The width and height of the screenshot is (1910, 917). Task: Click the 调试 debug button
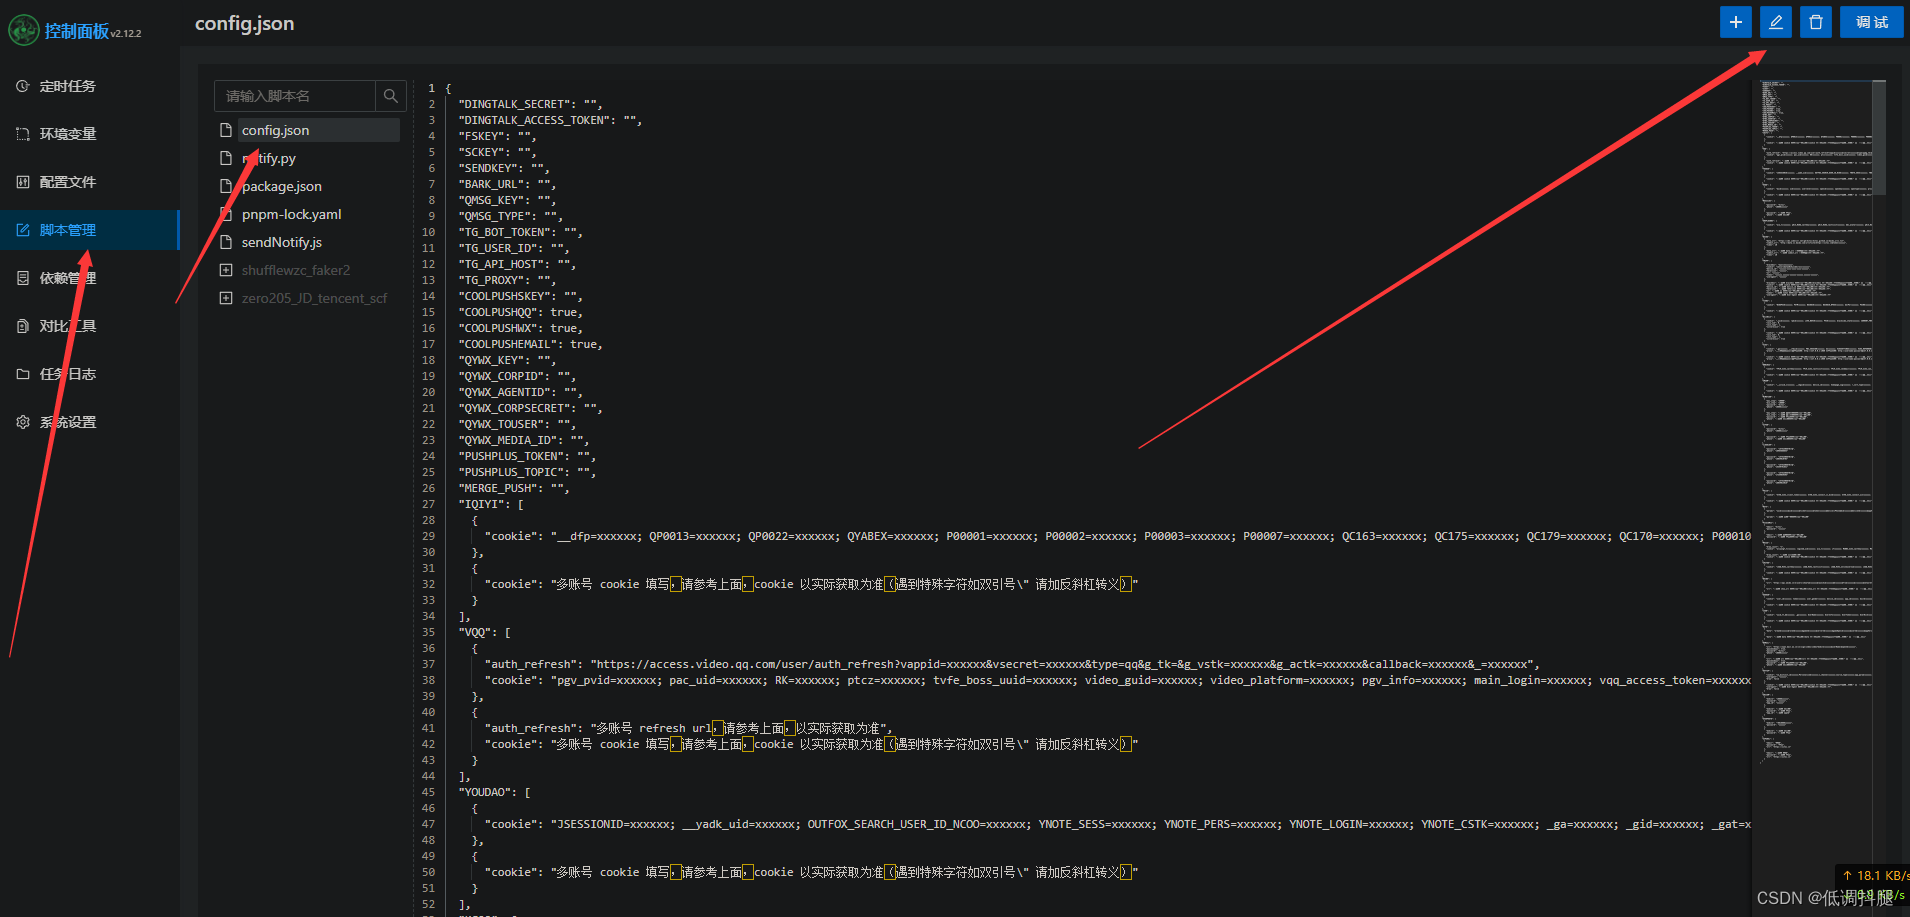click(1871, 22)
